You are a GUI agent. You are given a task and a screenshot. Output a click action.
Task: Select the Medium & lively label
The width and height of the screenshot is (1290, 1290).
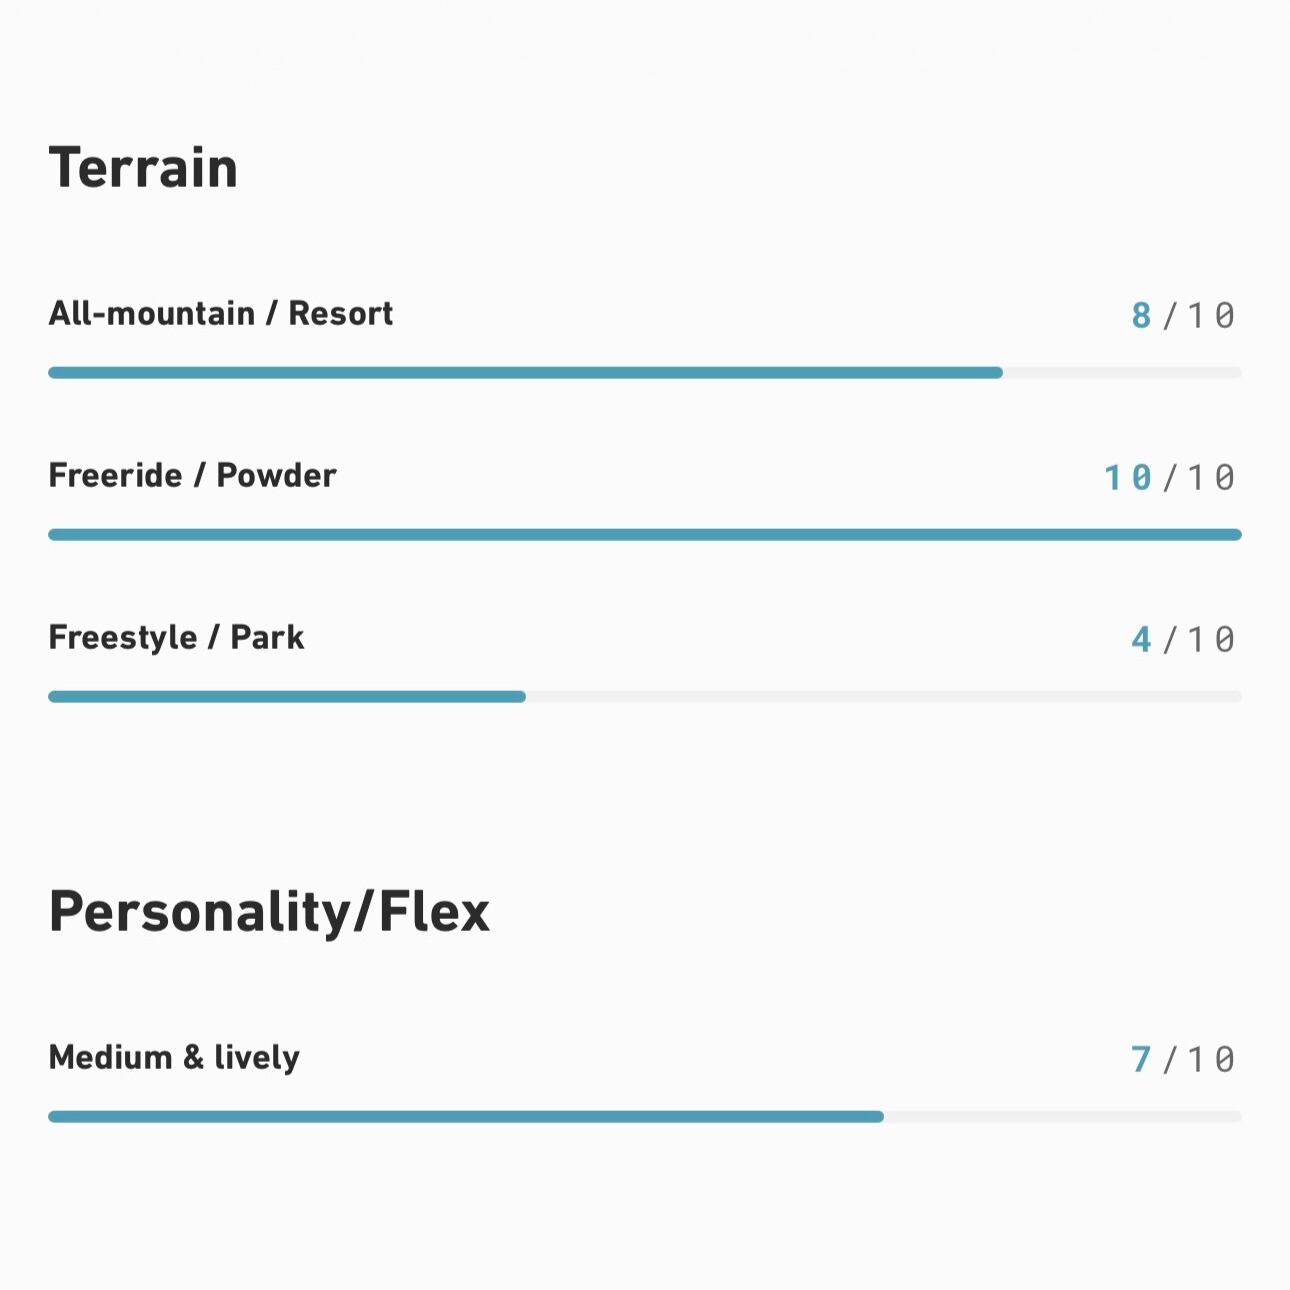174,1058
